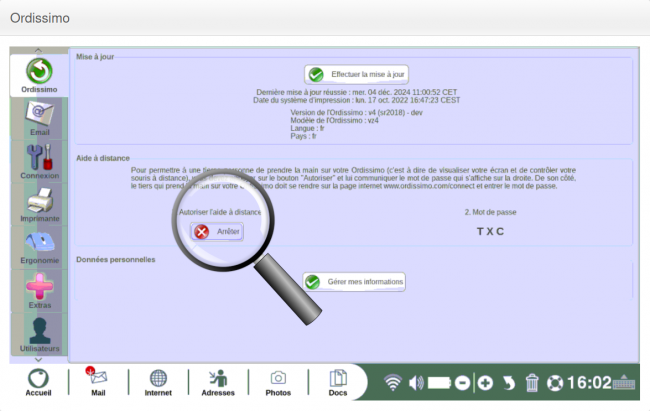Click the Dernière mise à jour réussie line
Viewport: 650px width, 411px height.
(x=357, y=92)
